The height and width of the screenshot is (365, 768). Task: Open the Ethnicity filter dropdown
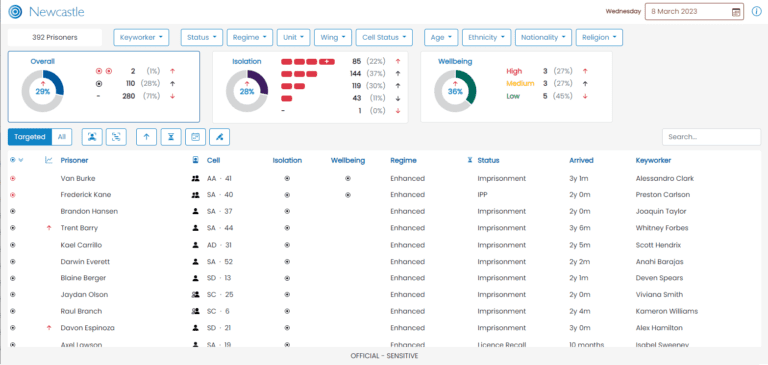(x=486, y=37)
